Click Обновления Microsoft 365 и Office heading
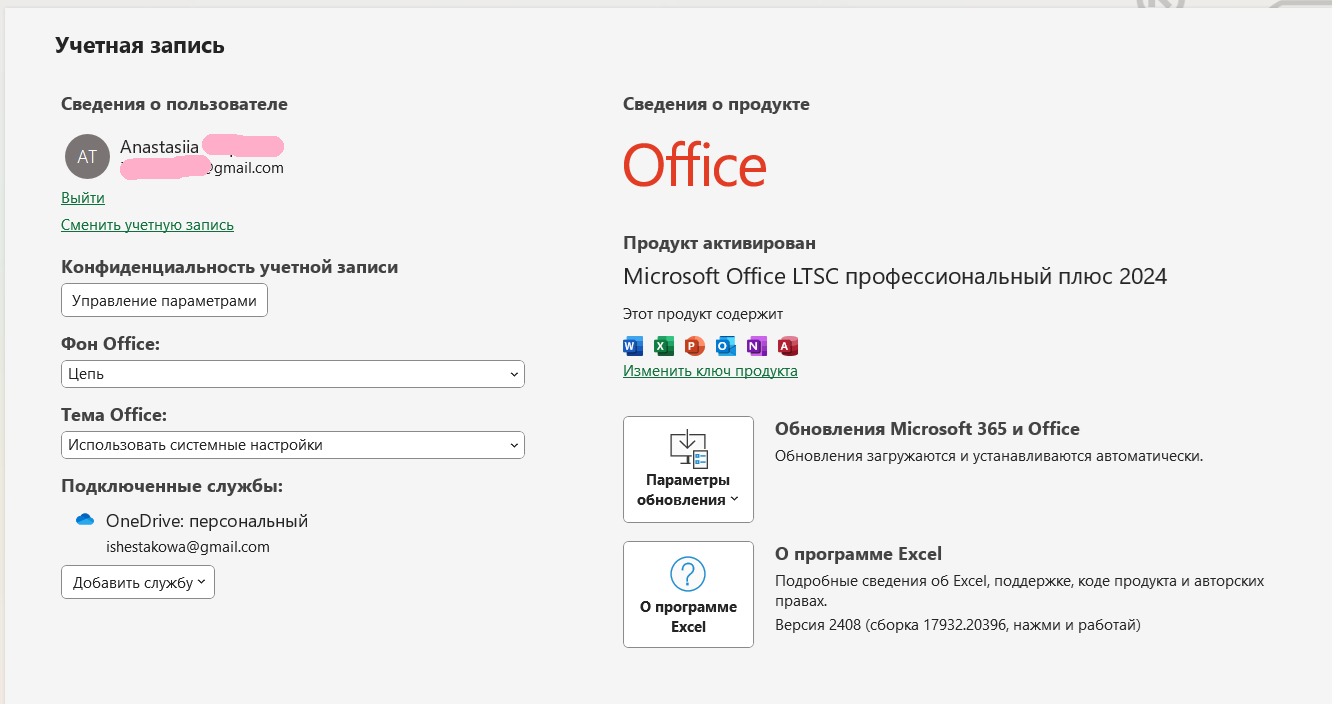 (927, 429)
